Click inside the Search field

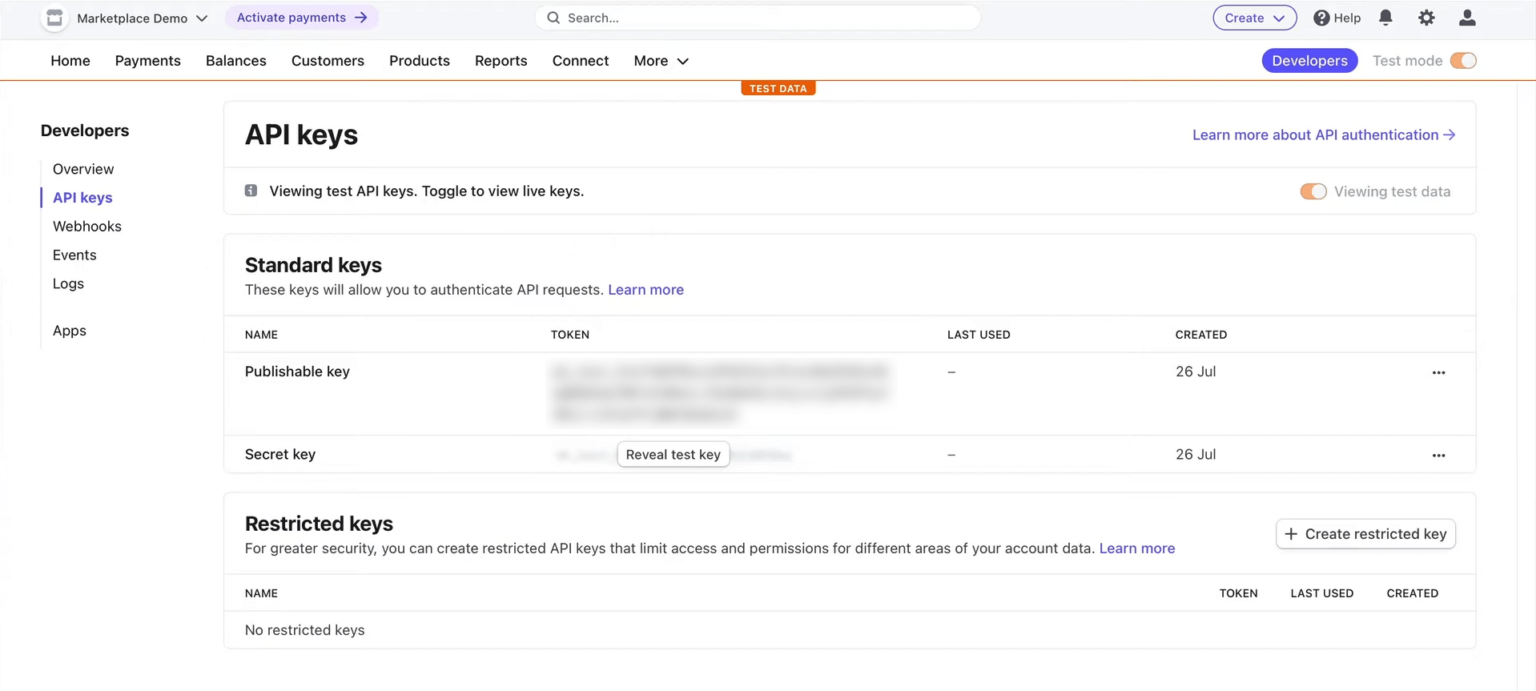[x=700, y=17]
